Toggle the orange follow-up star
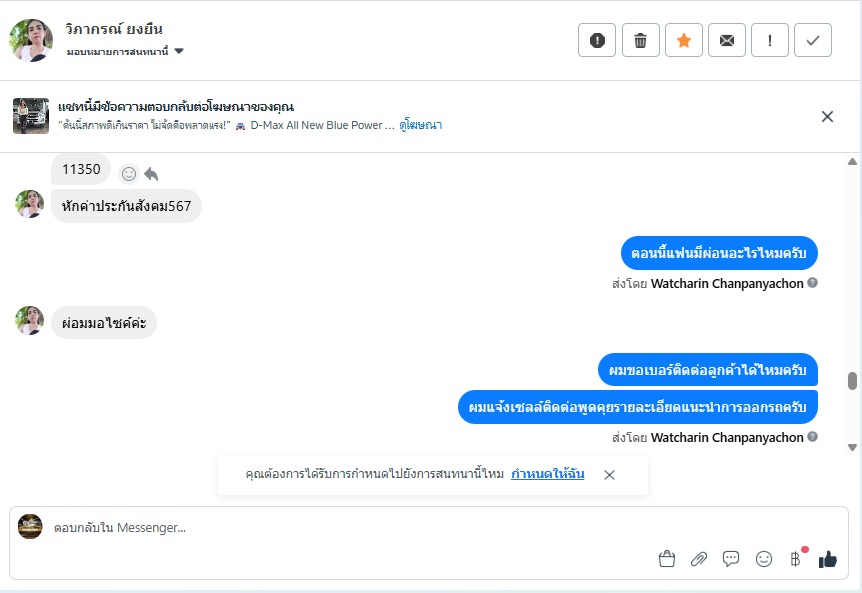862x593 pixels. point(684,40)
